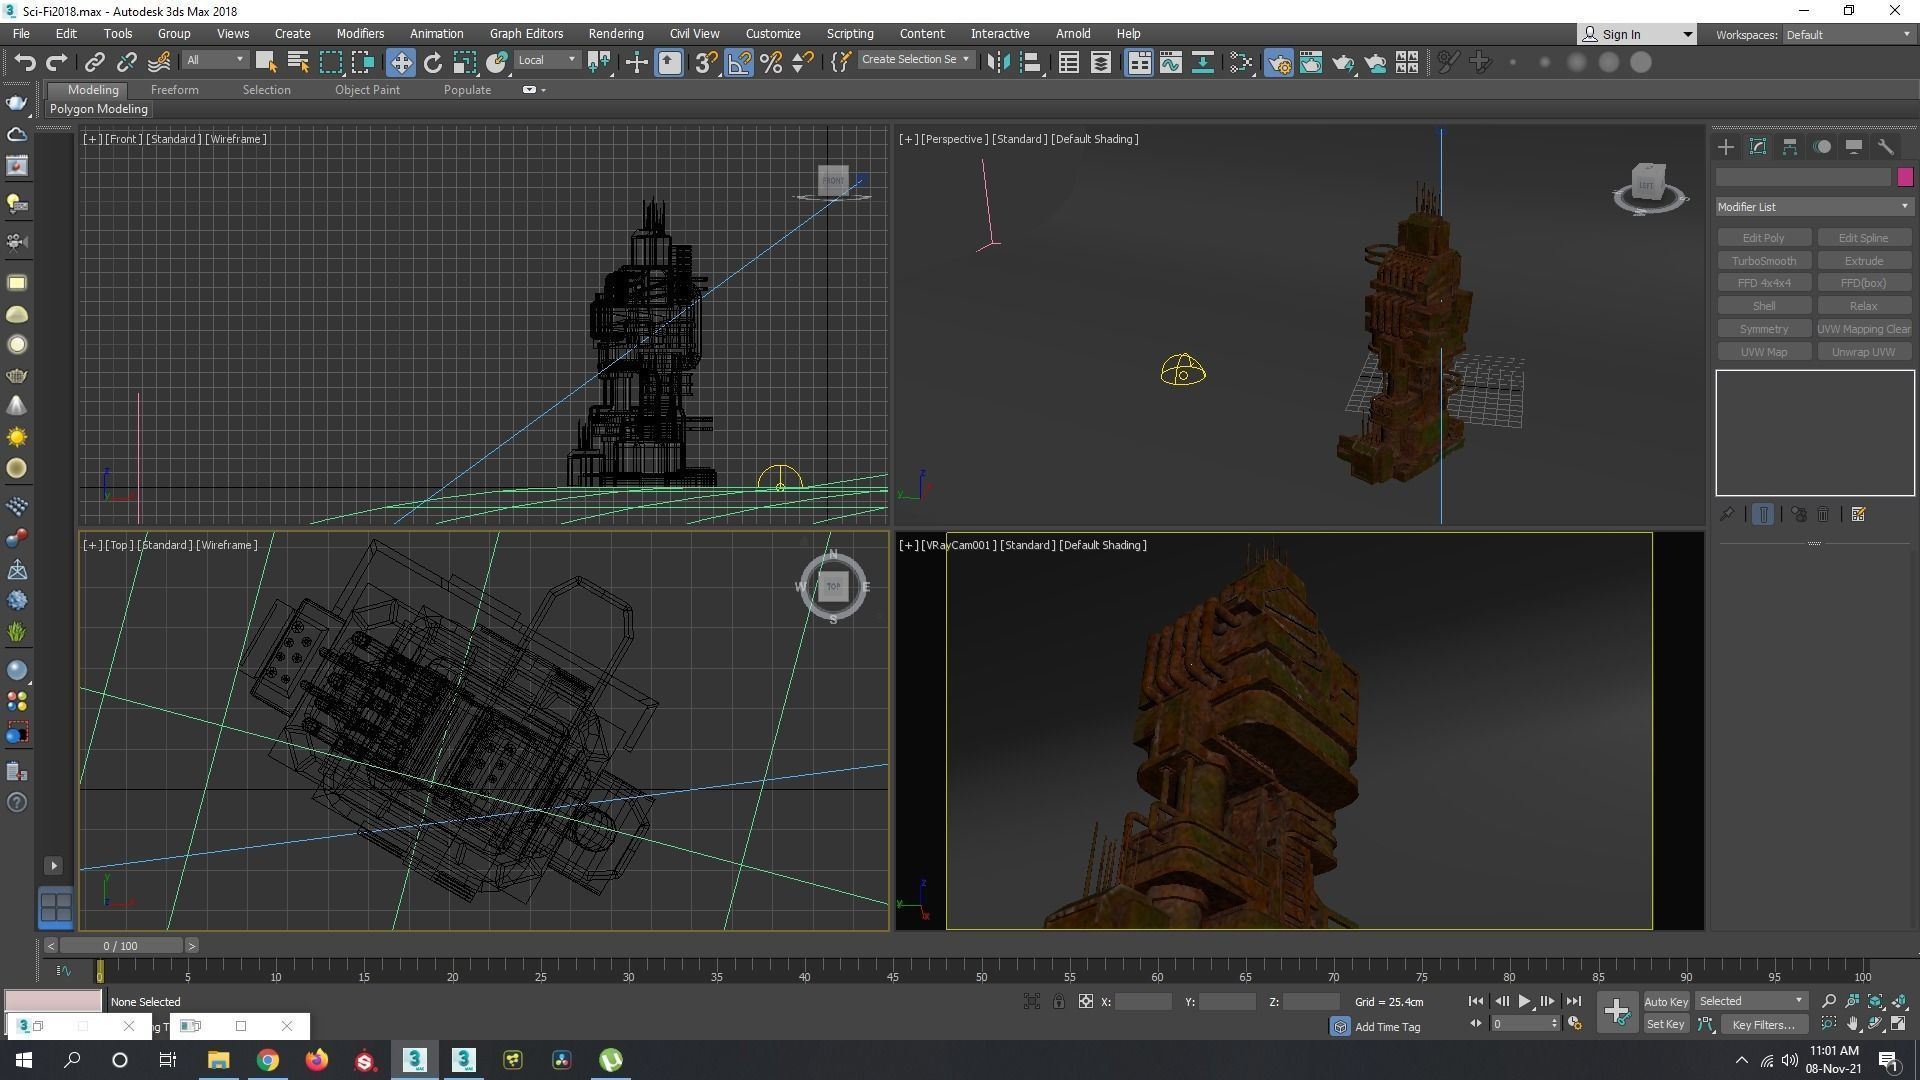
Task: Activate the Select and Scale tool
Action: (464, 63)
